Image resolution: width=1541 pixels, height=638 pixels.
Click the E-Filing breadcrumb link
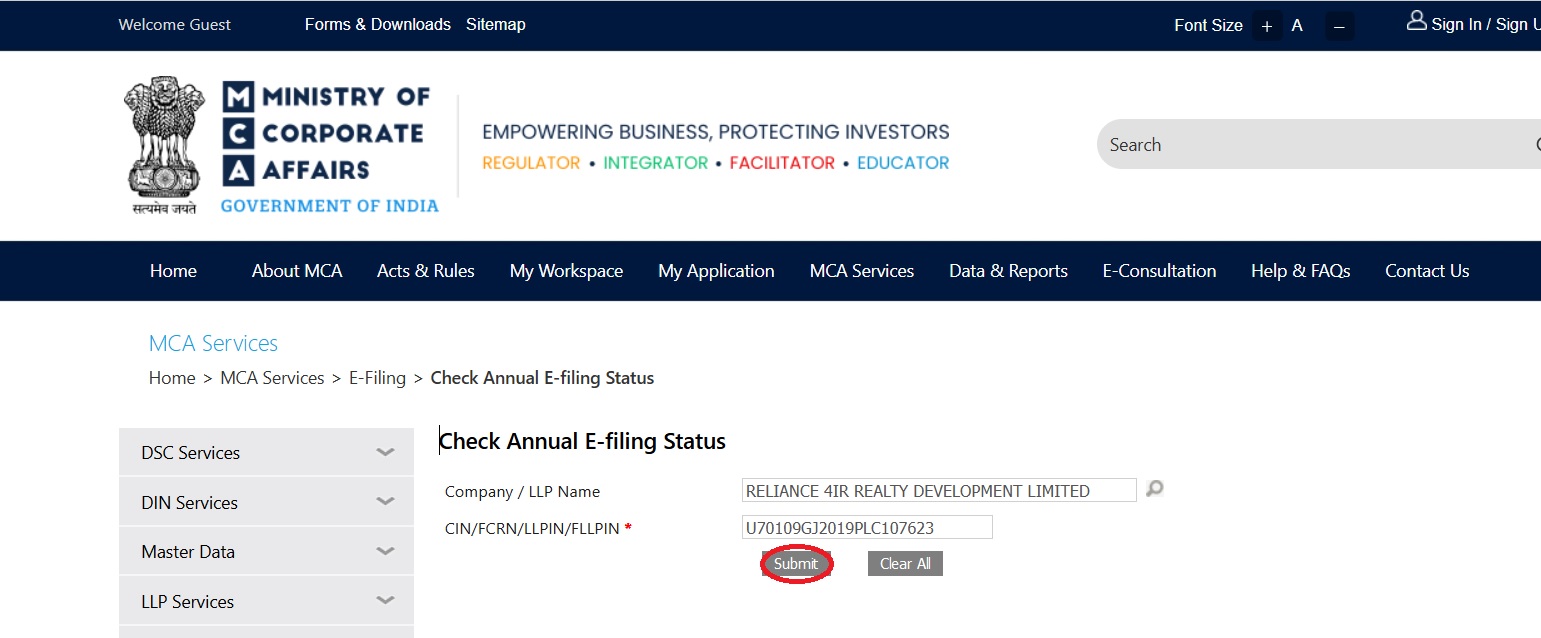(377, 378)
